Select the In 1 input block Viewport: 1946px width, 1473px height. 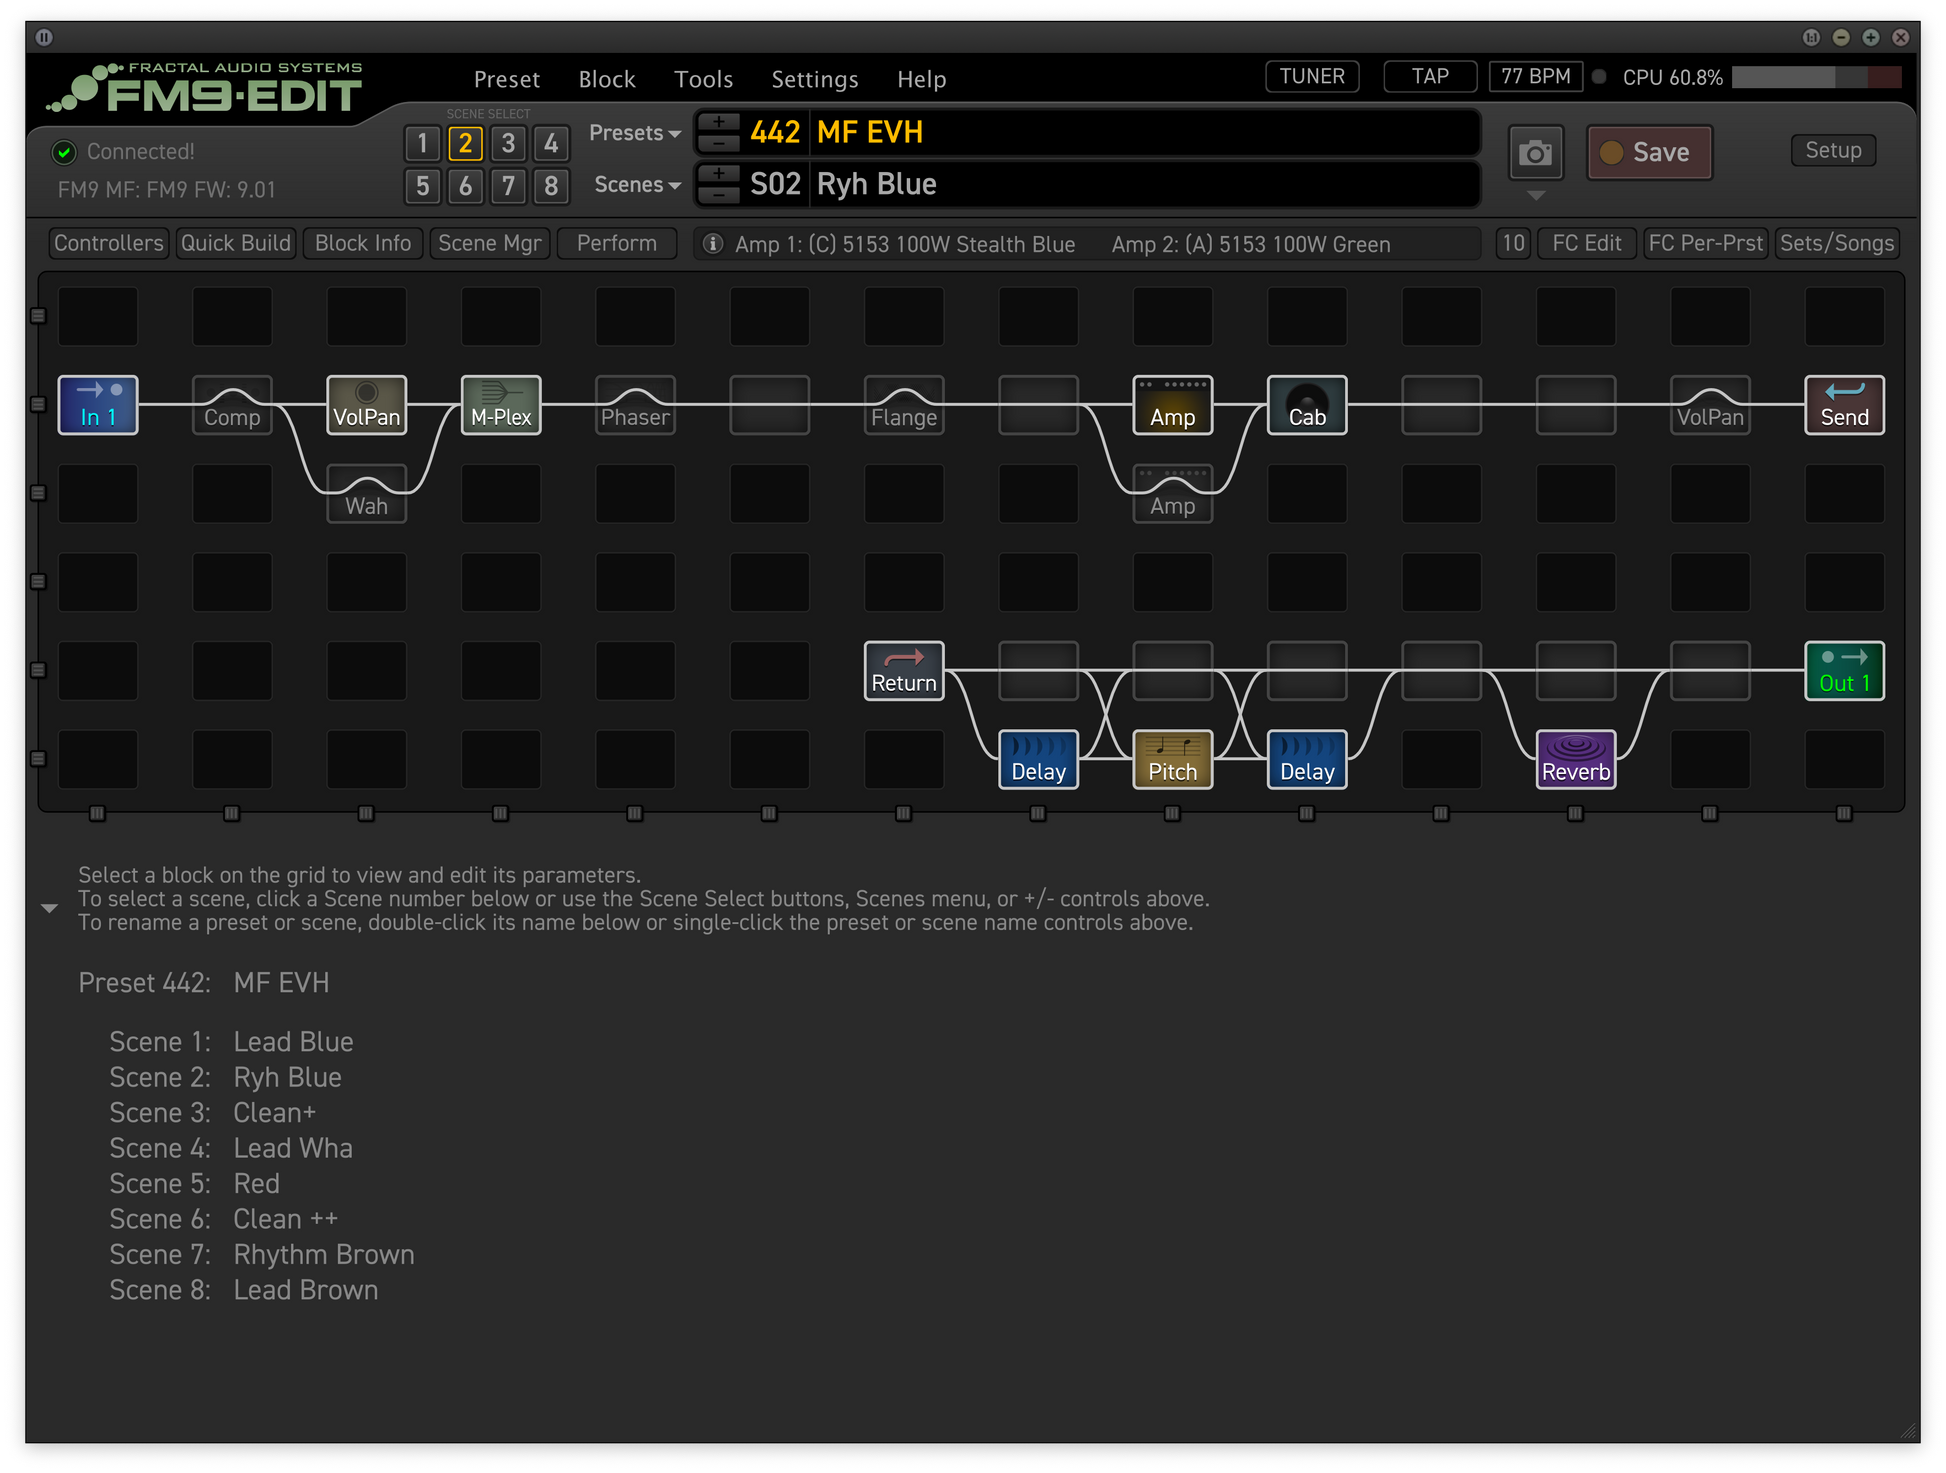[98, 405]
